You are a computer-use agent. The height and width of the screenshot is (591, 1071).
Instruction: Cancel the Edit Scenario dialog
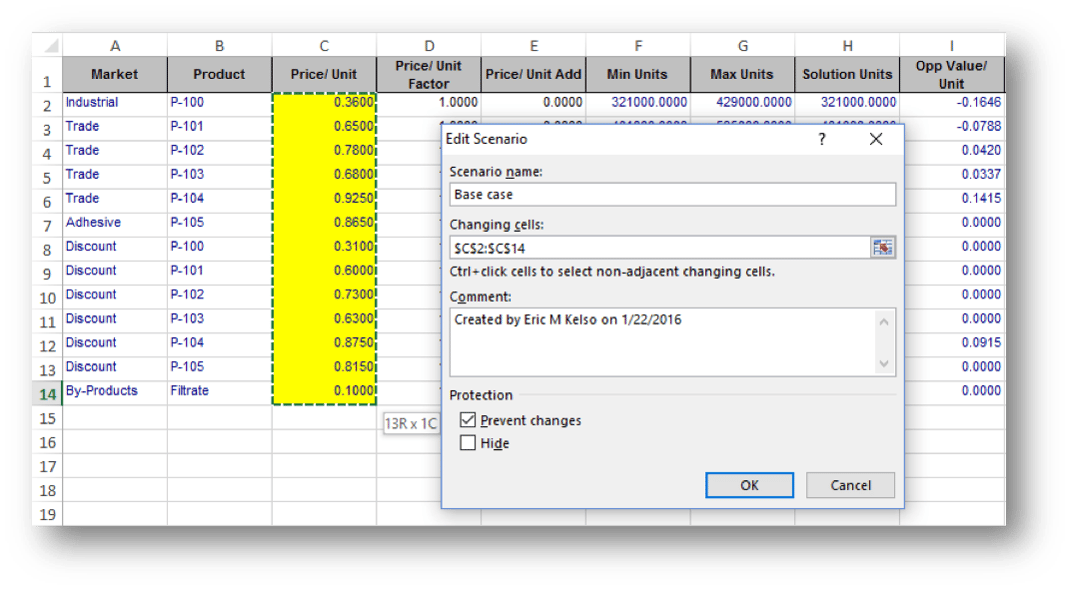tap(850, 485)
